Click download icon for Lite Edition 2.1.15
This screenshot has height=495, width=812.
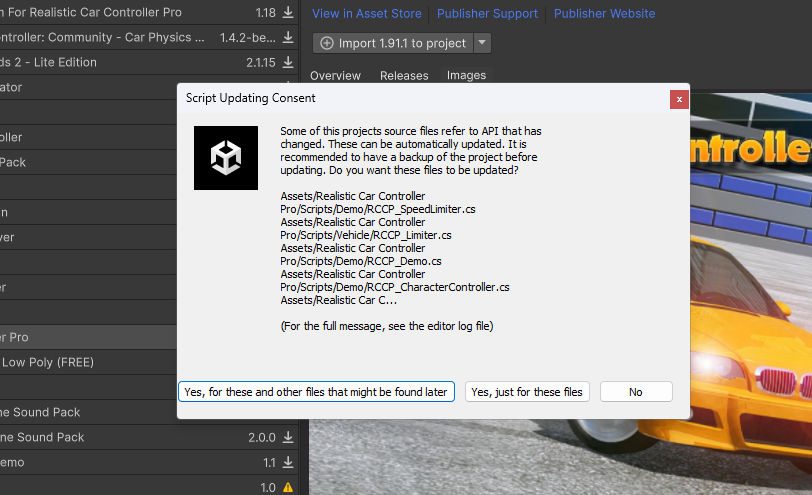[288, 63]
